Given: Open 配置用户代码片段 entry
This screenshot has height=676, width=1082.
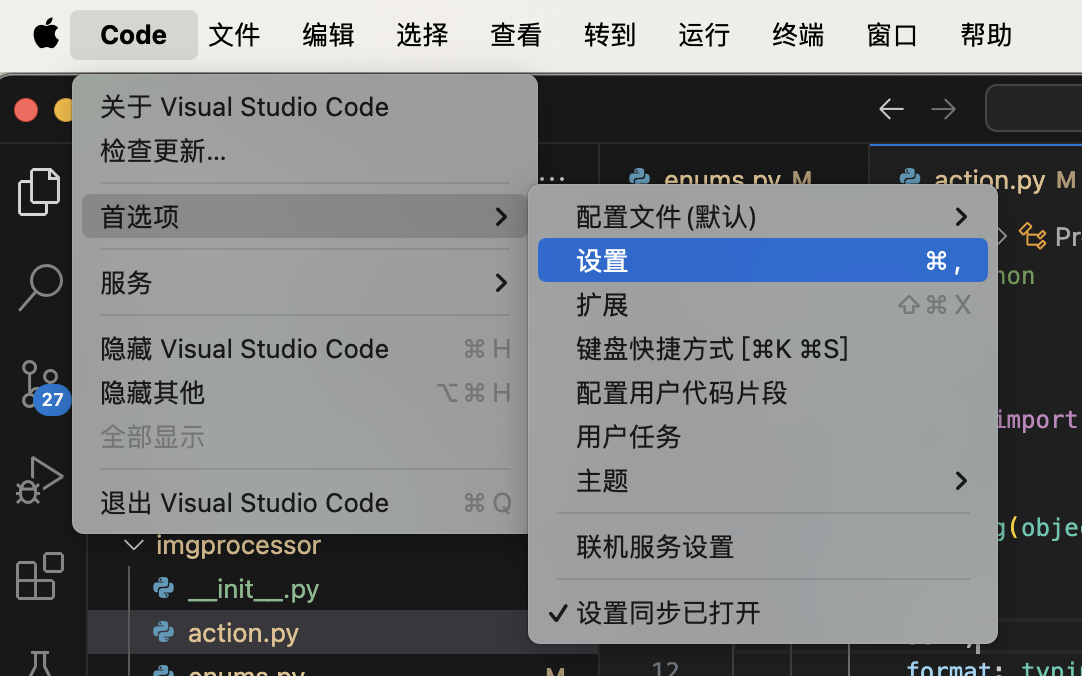Looking at the screenshot, I should pos(763,392).
